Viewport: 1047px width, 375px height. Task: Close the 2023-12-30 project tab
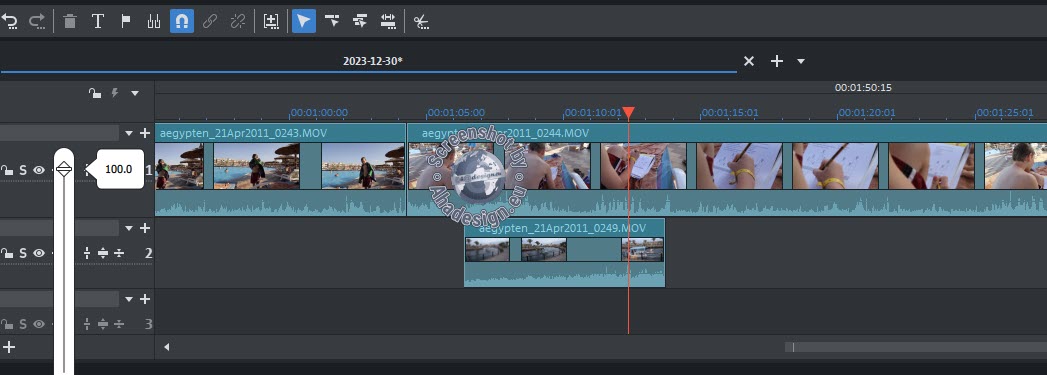point(749,61)
